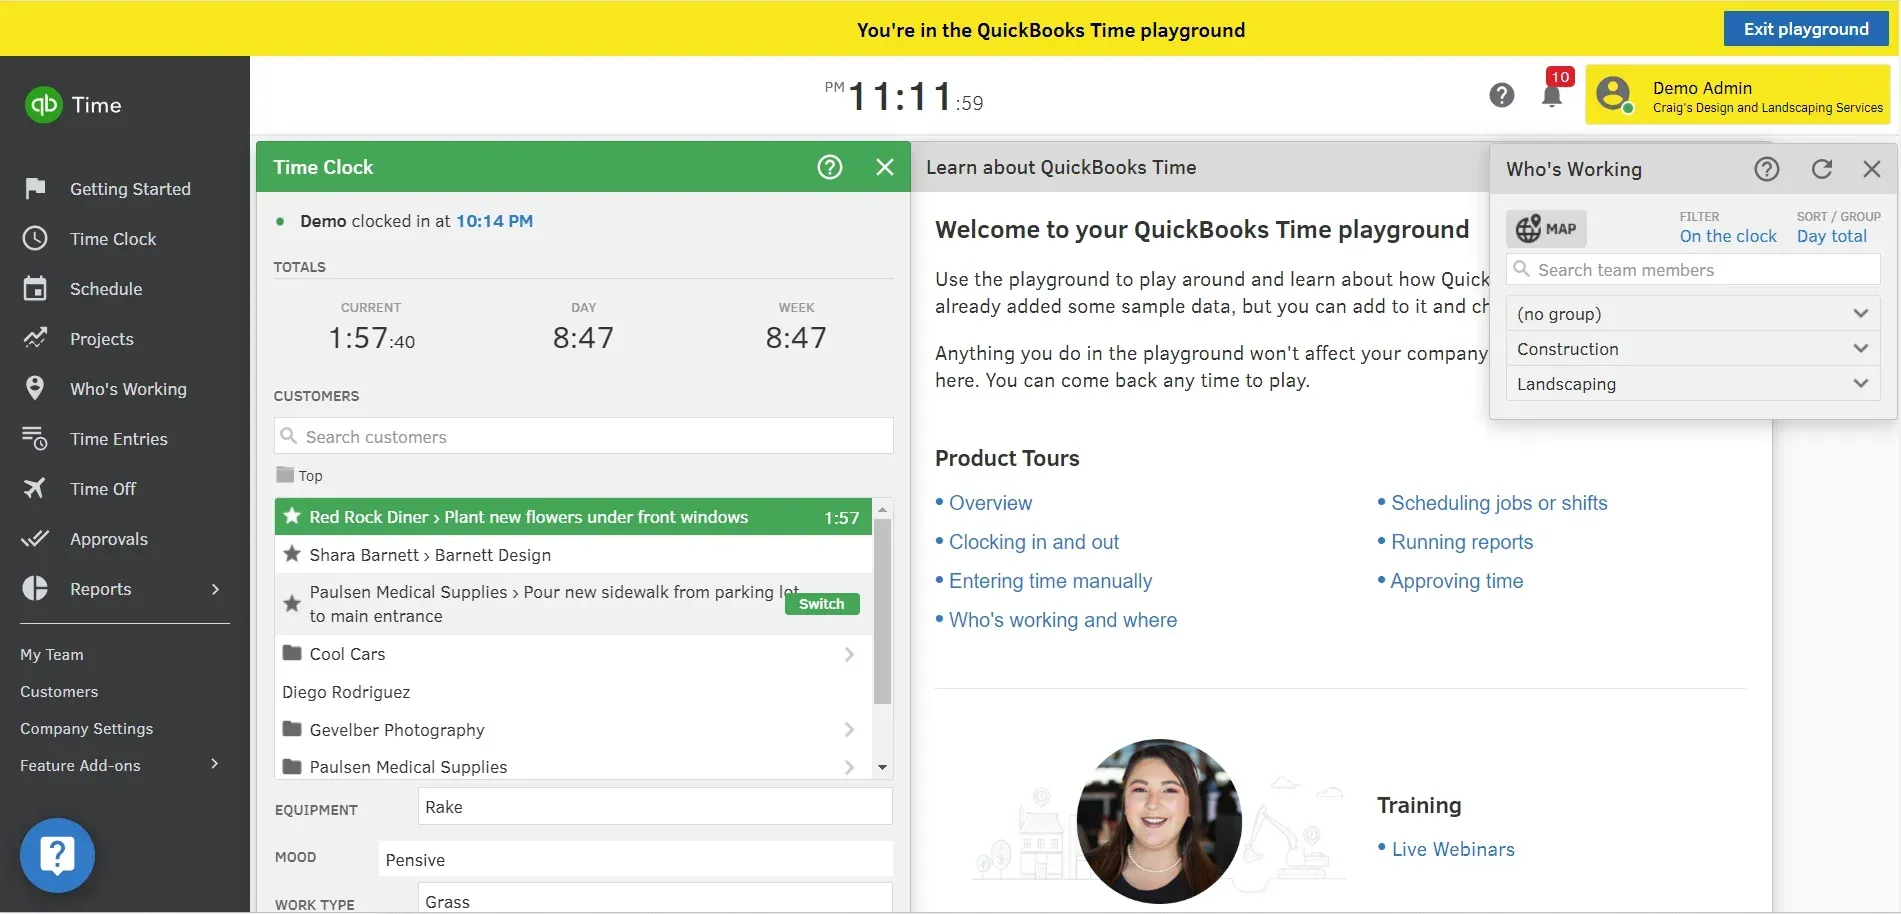The width and height of the screenshot is (1901, 914).
Task: Click the Paulsen Medical Supplies folder icon
Action: click(292, 766)
